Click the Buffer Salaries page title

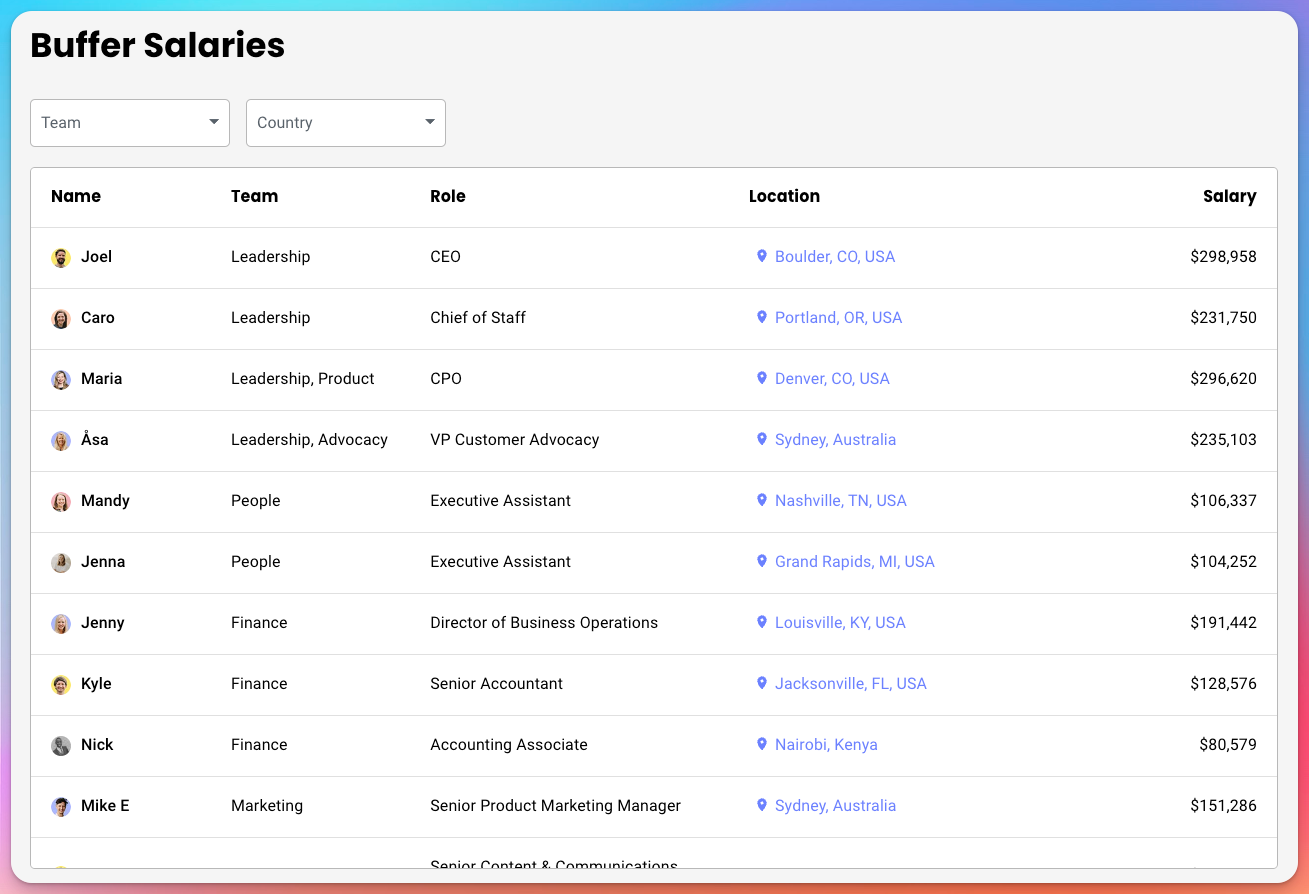click(158, 46)
